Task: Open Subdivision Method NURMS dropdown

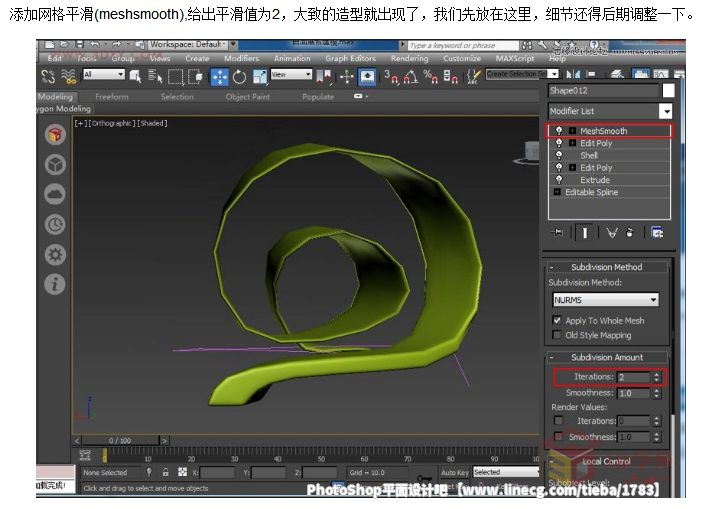Action: [605, 300]
